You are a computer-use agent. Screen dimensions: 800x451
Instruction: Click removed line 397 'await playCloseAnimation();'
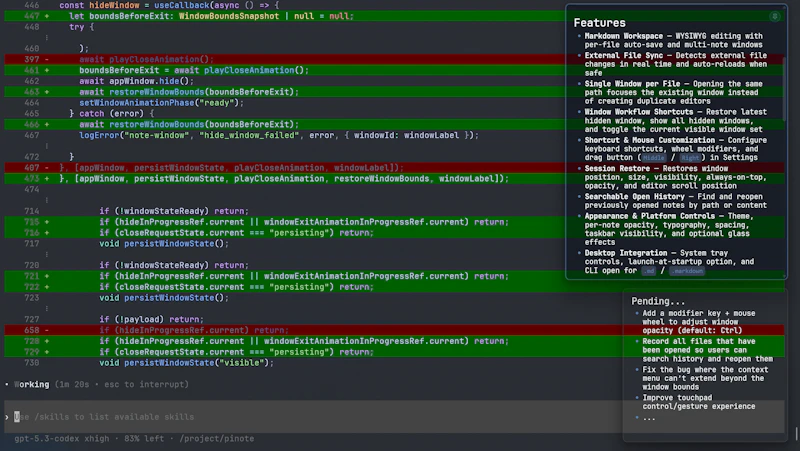point(146,59)
